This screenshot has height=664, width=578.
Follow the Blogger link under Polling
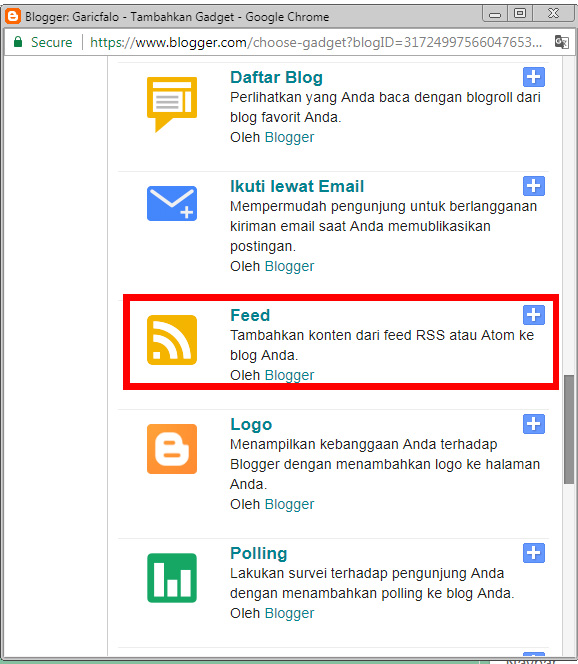tap(289, 613)
